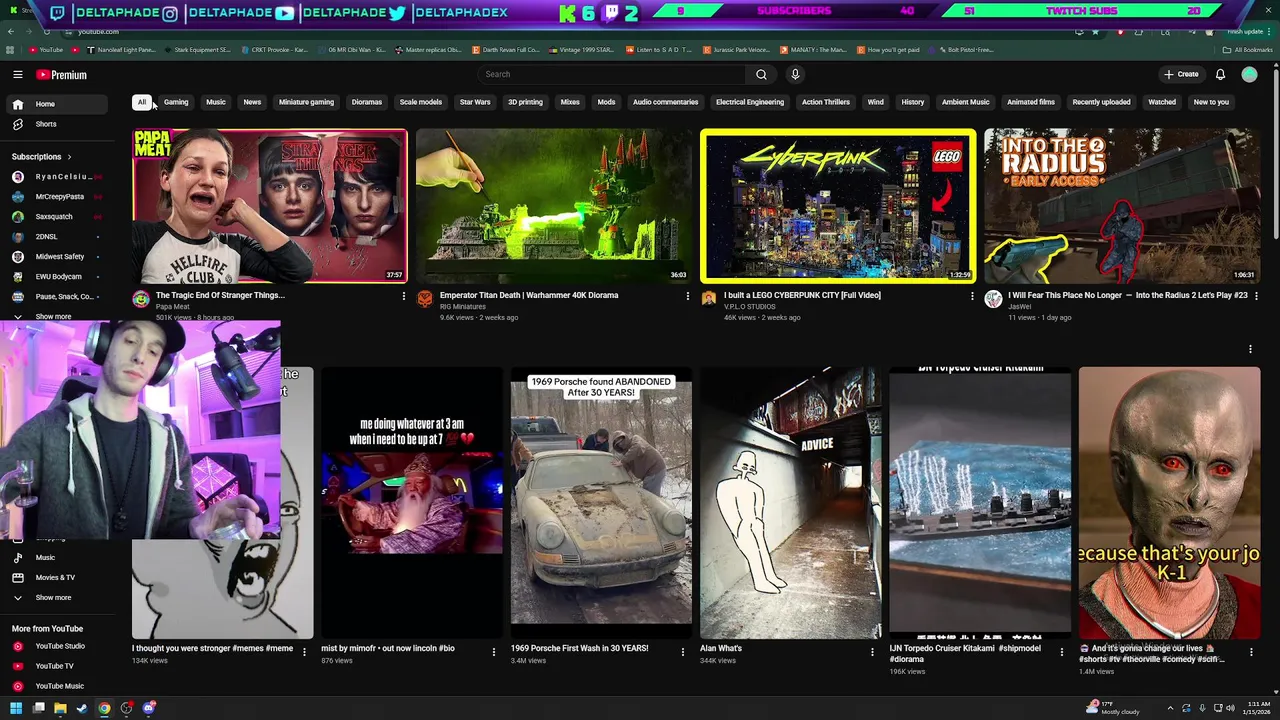The width and height of the screenshot is (1280, 720).
Task: Open Chrome from the taskbar
Action: tap(104, 708)
